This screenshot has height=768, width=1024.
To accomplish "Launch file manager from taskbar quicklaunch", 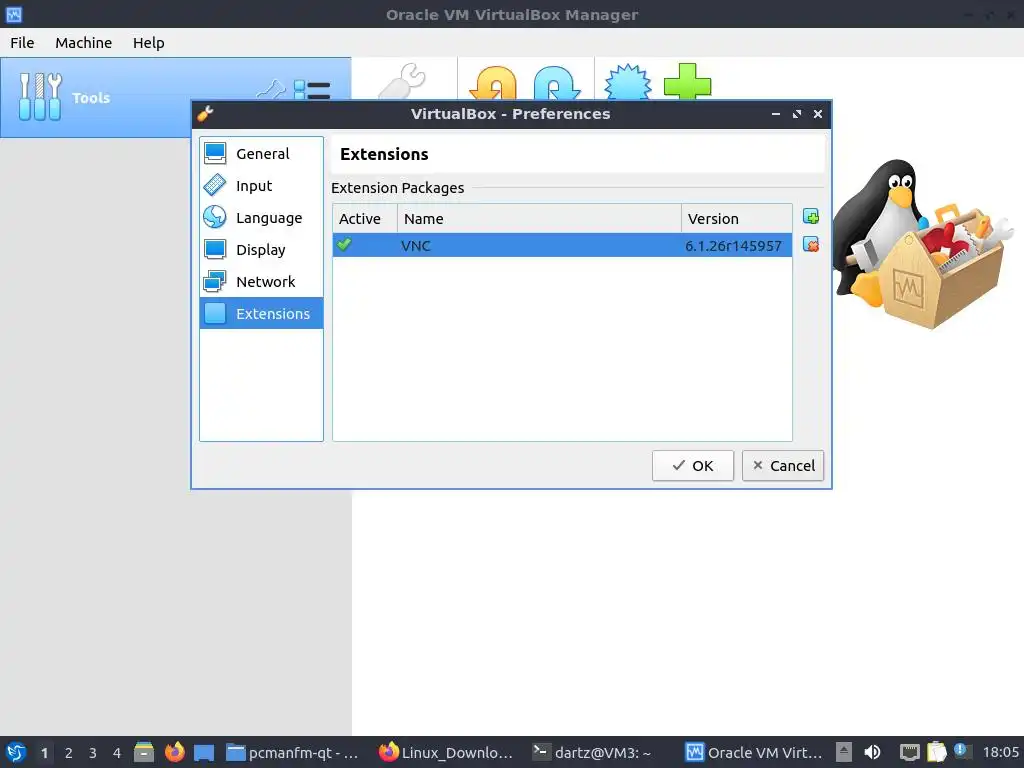I will point(144,752).
